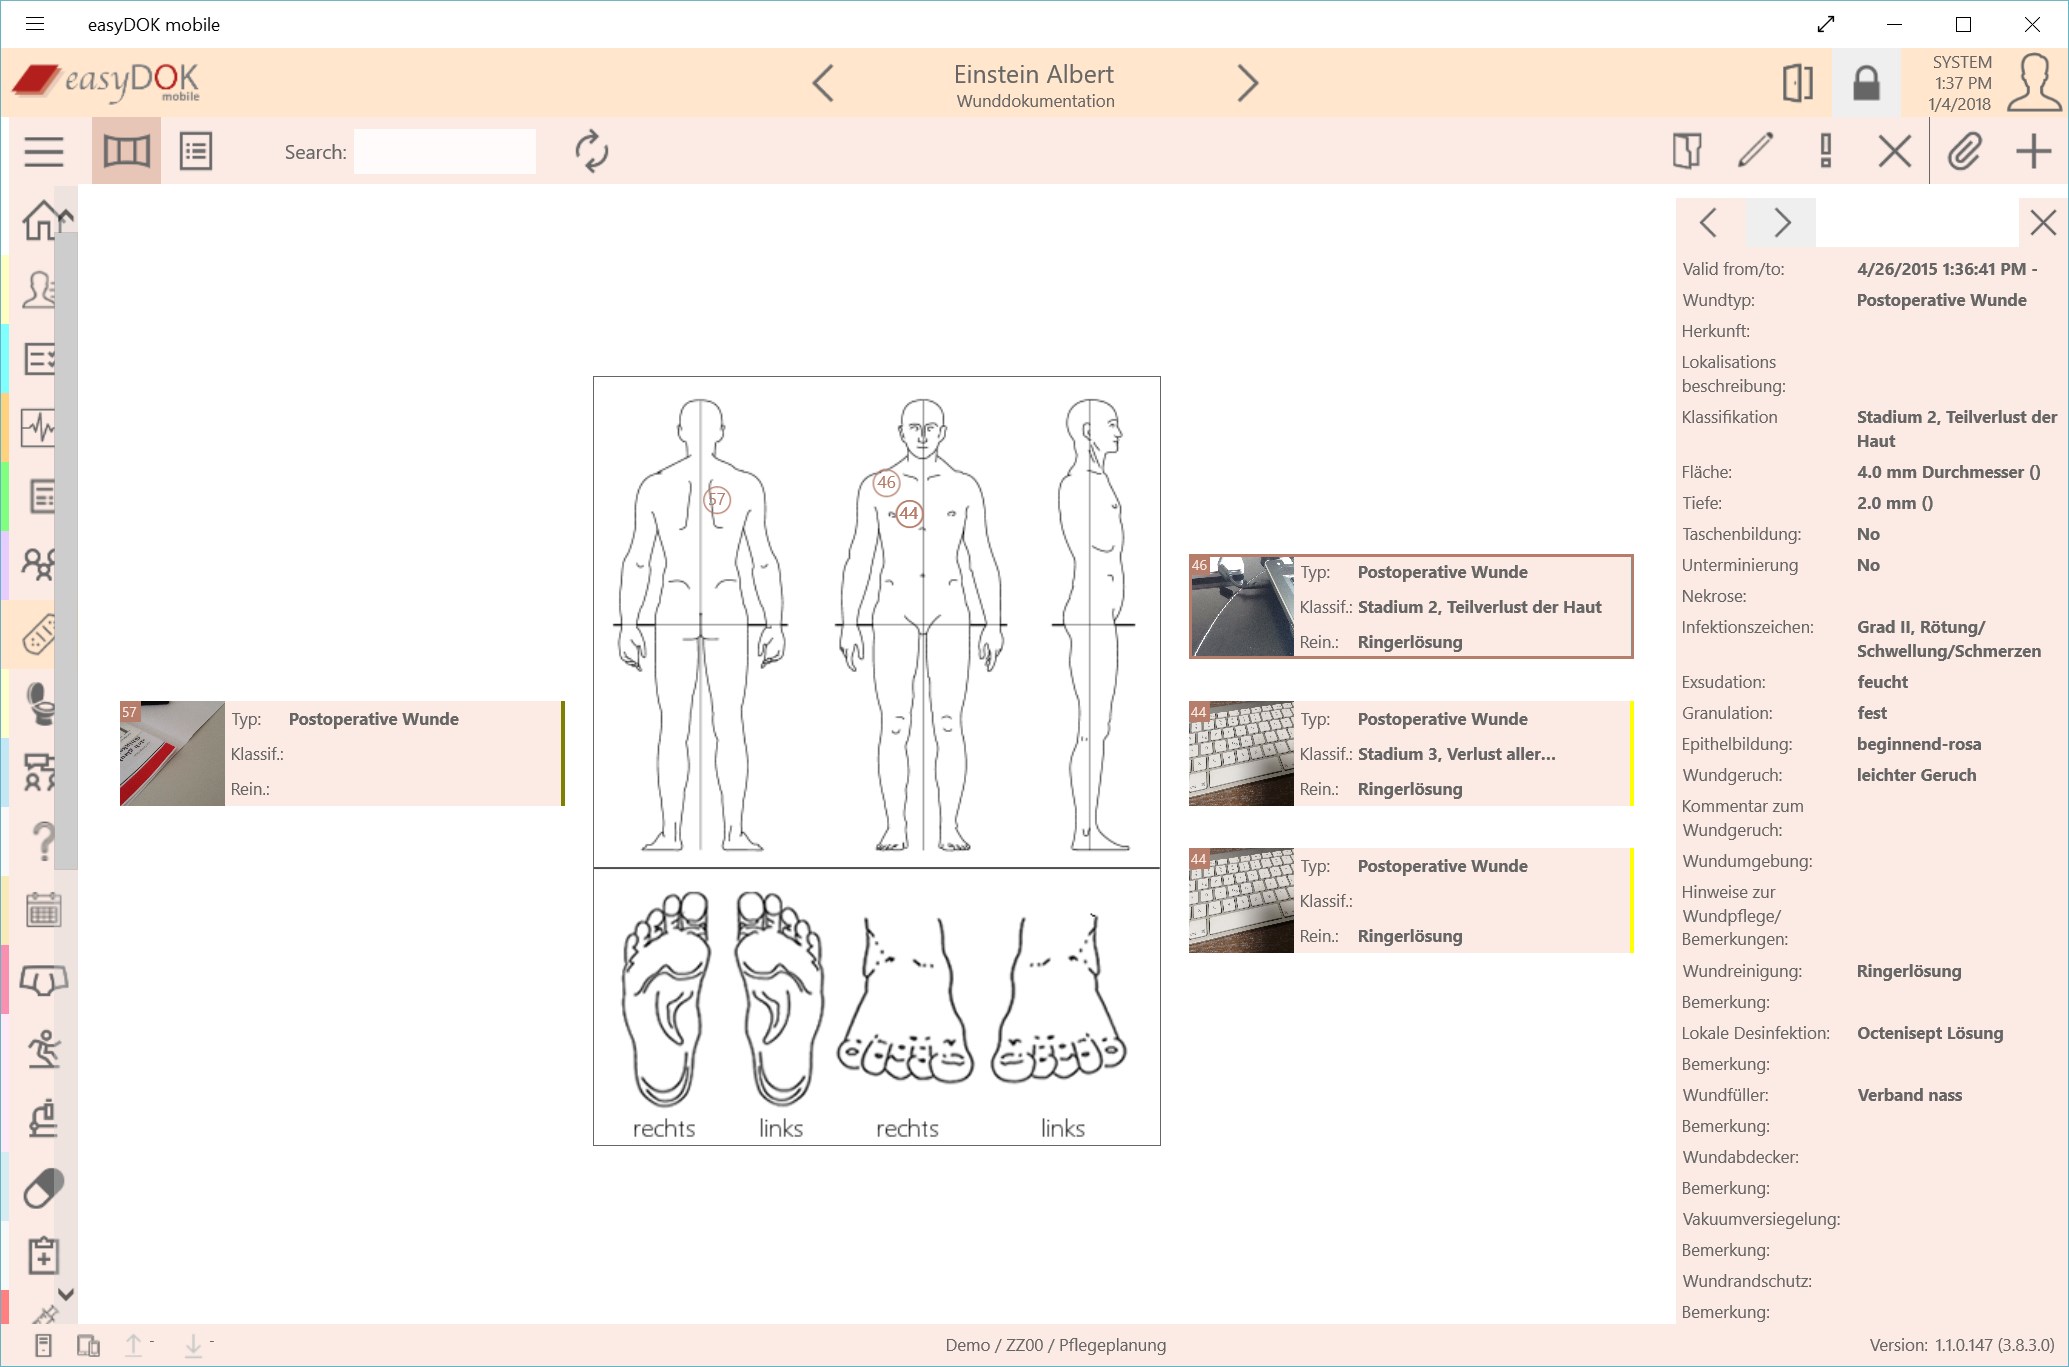Open the pencil edit tool
2069x1367 pixels.
point(1755,151)
